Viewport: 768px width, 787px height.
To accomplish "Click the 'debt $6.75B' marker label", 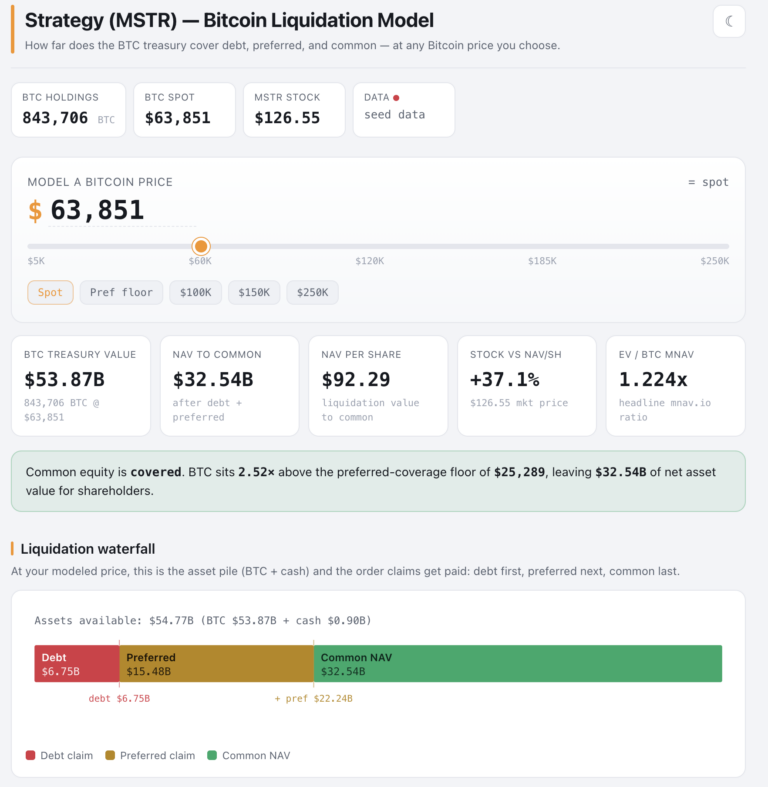I will 119,699.
